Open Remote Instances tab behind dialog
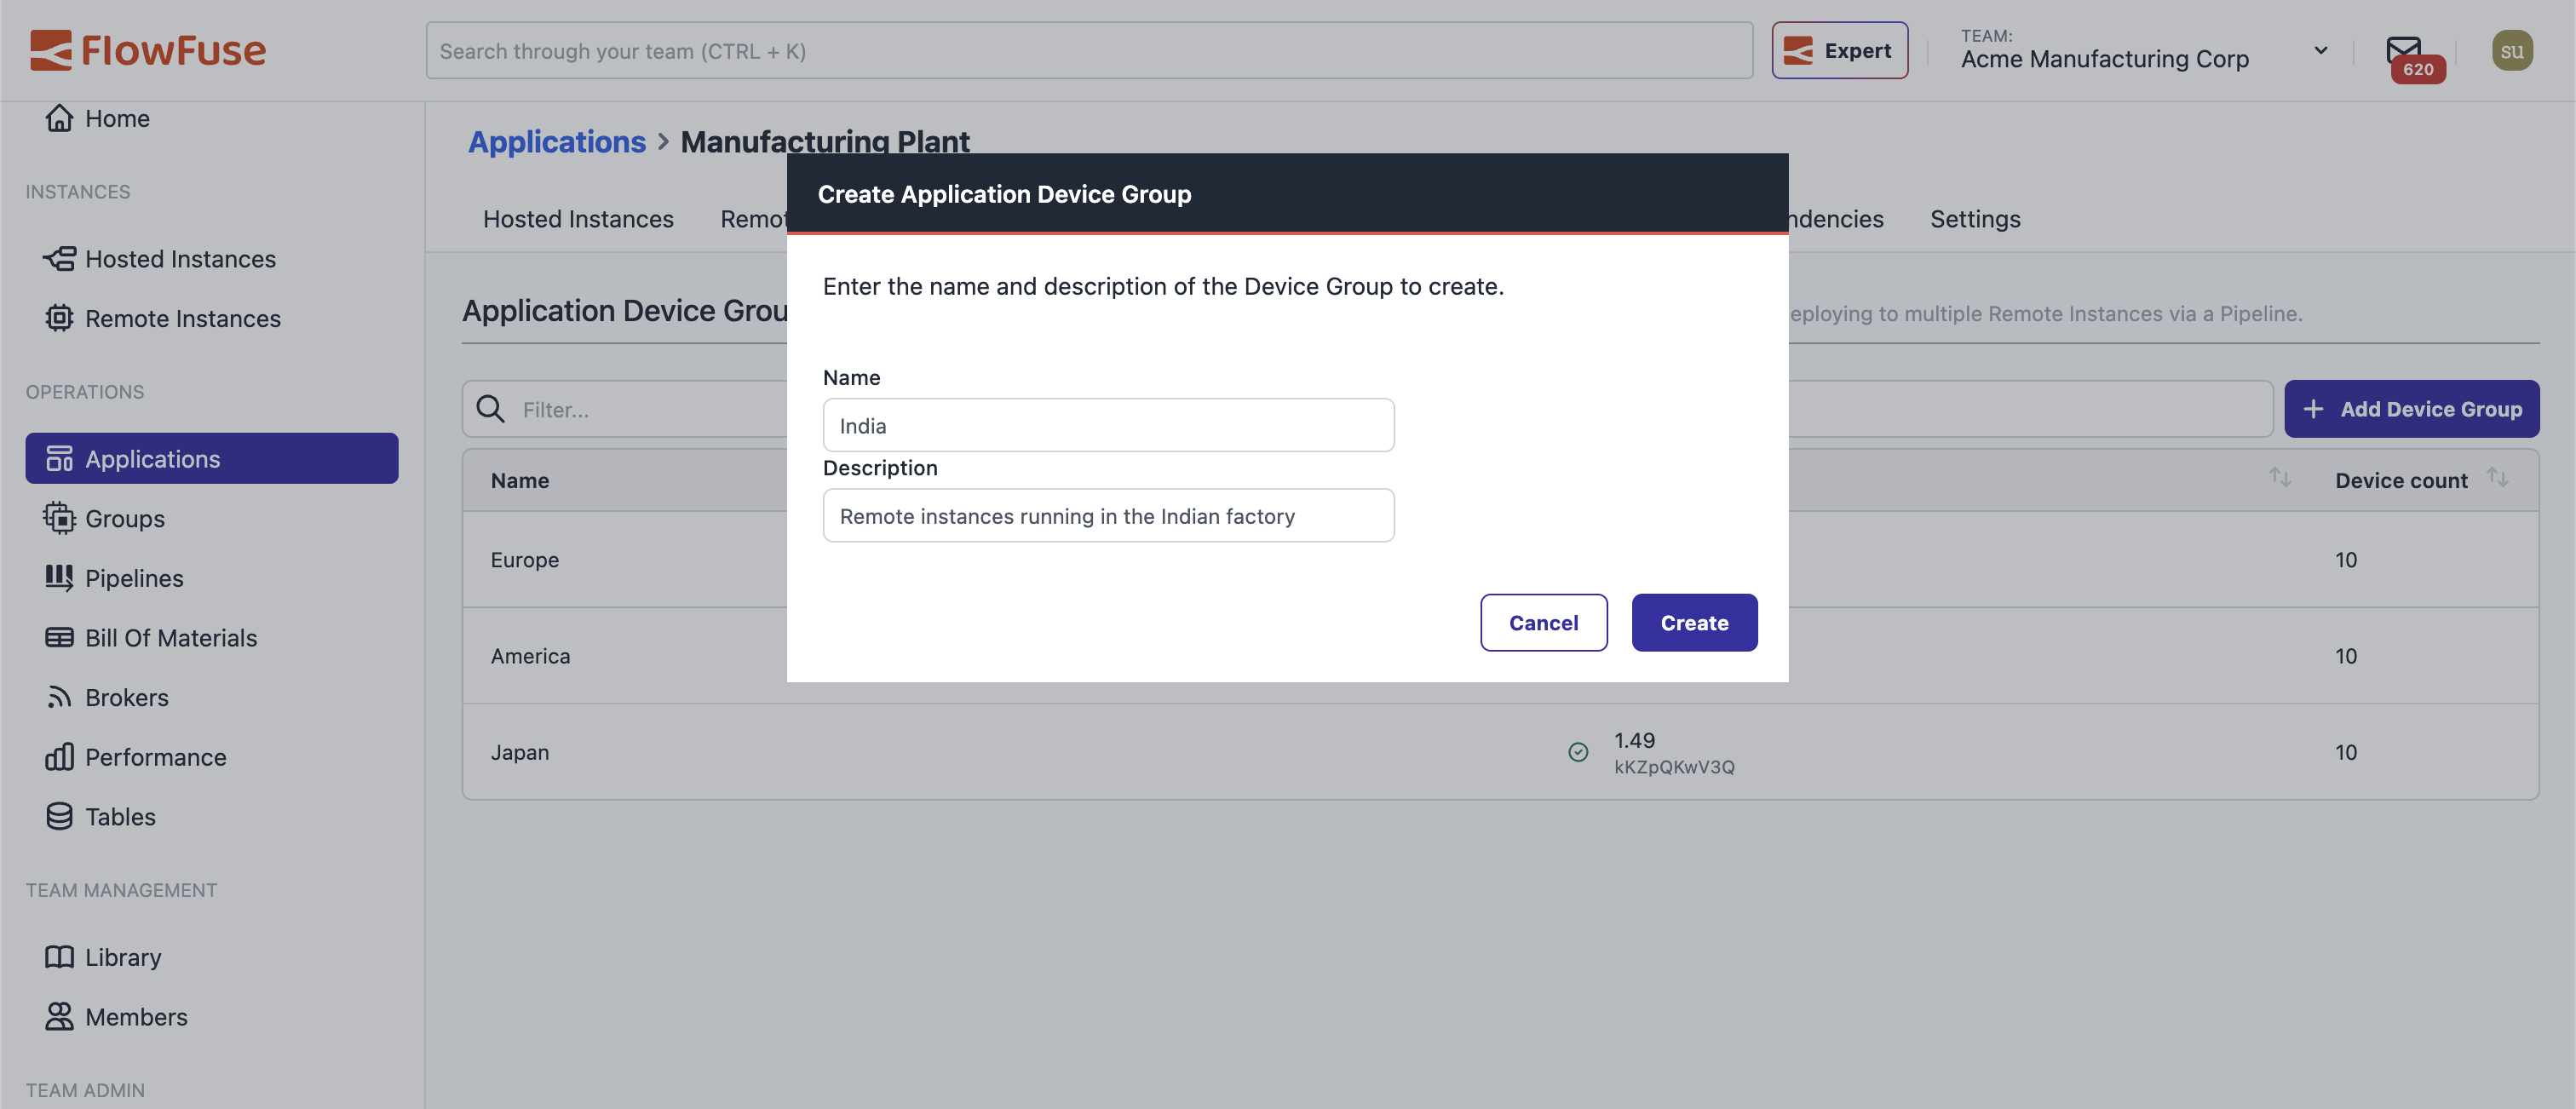 pos(753,219)
